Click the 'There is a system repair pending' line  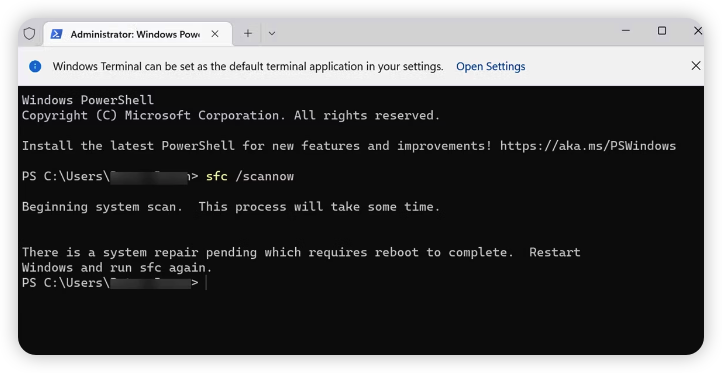coord(301,252)
